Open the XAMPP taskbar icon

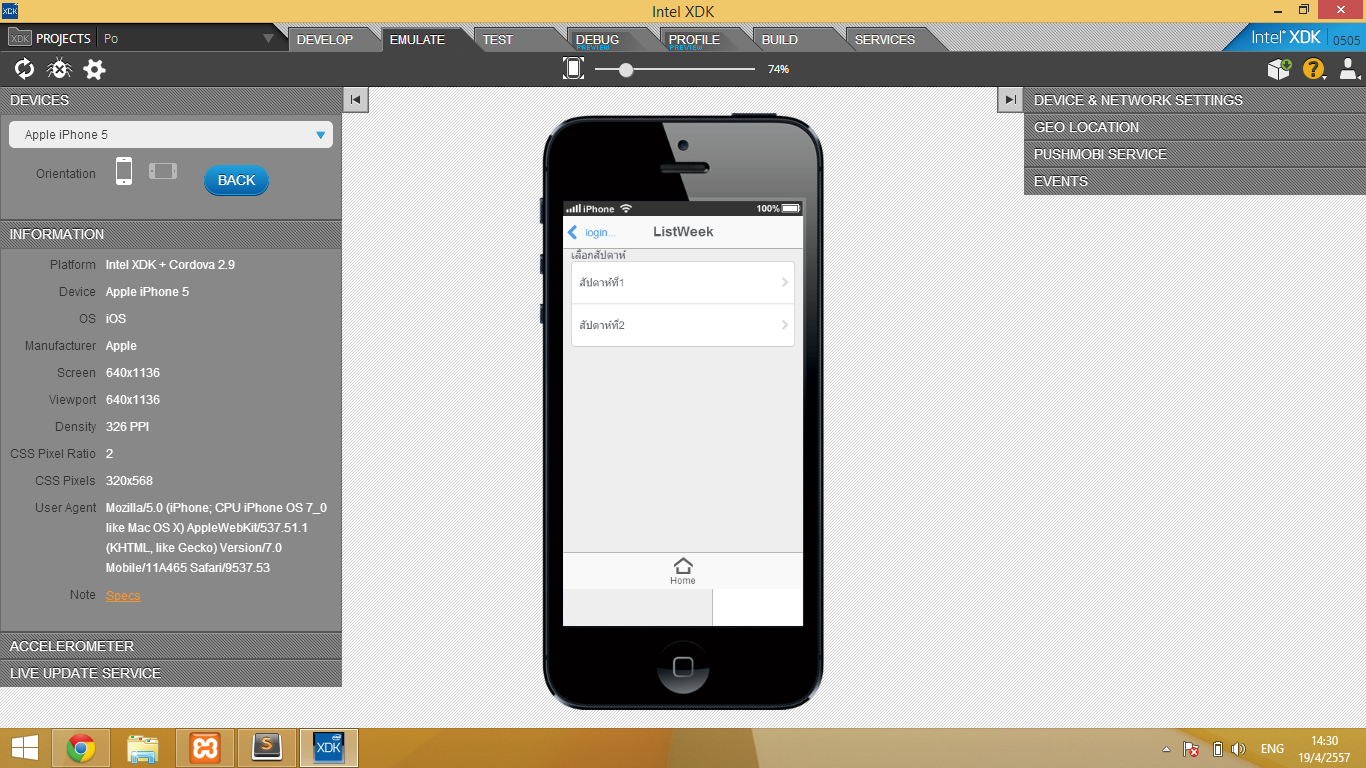[205, 748]
